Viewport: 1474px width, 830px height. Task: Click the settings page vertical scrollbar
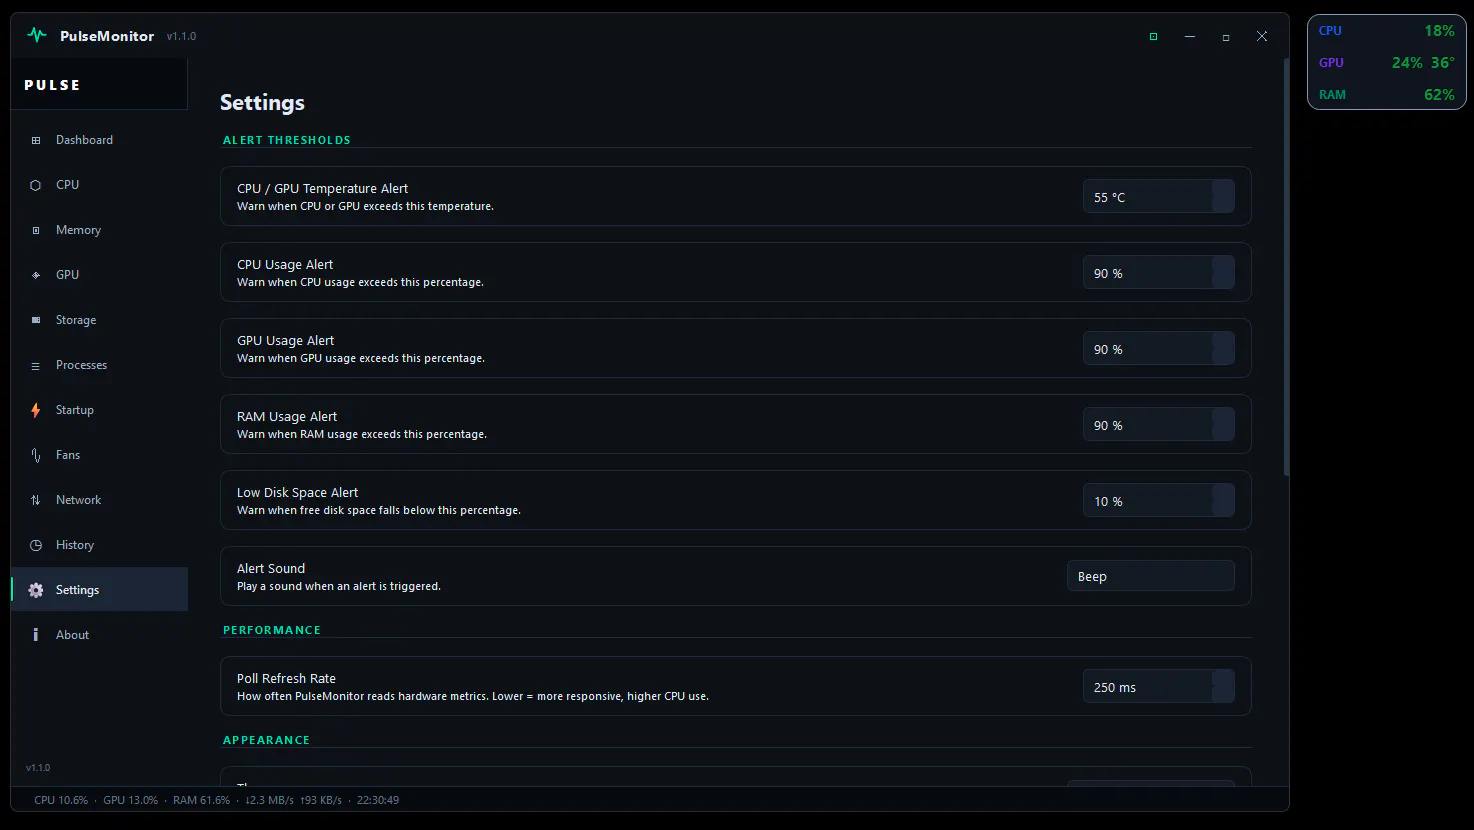click(1286, 266)
